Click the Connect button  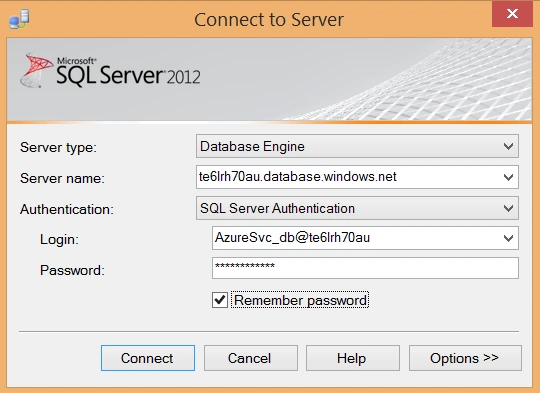click(148, 358)
